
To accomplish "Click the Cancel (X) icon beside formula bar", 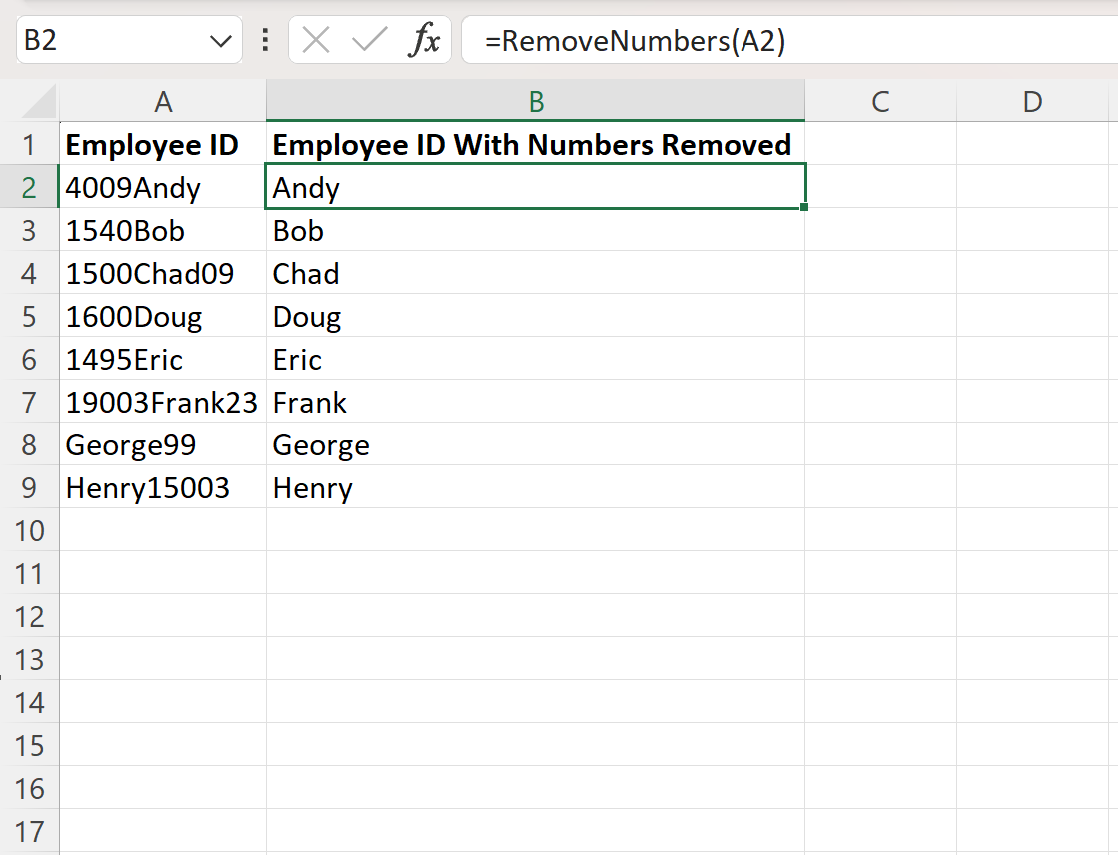I will 316,41.
